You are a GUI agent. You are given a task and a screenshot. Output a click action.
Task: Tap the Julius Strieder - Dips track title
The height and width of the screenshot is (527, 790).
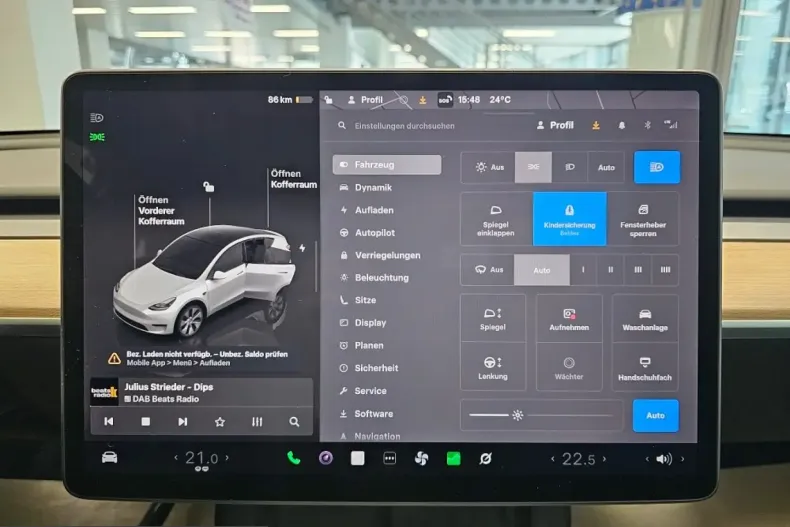coord(169,387)
